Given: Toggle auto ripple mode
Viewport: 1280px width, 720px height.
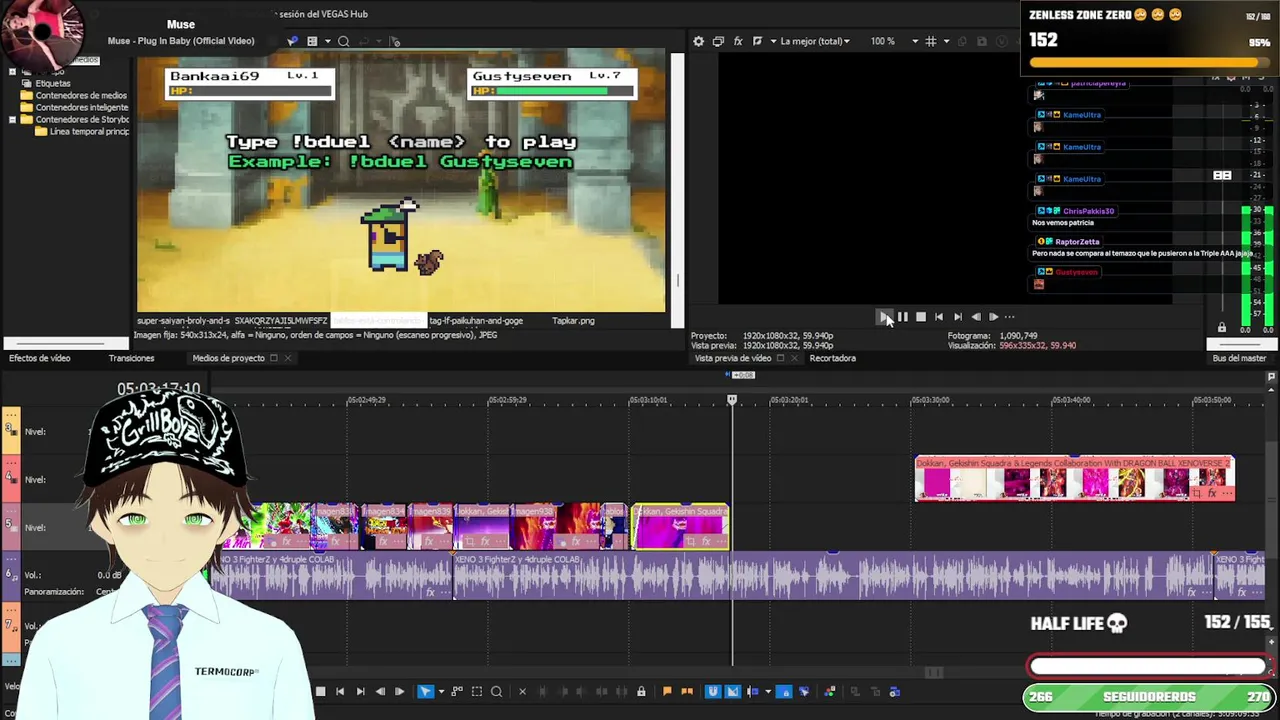Looking at the screenshot, I should point(753,691).
